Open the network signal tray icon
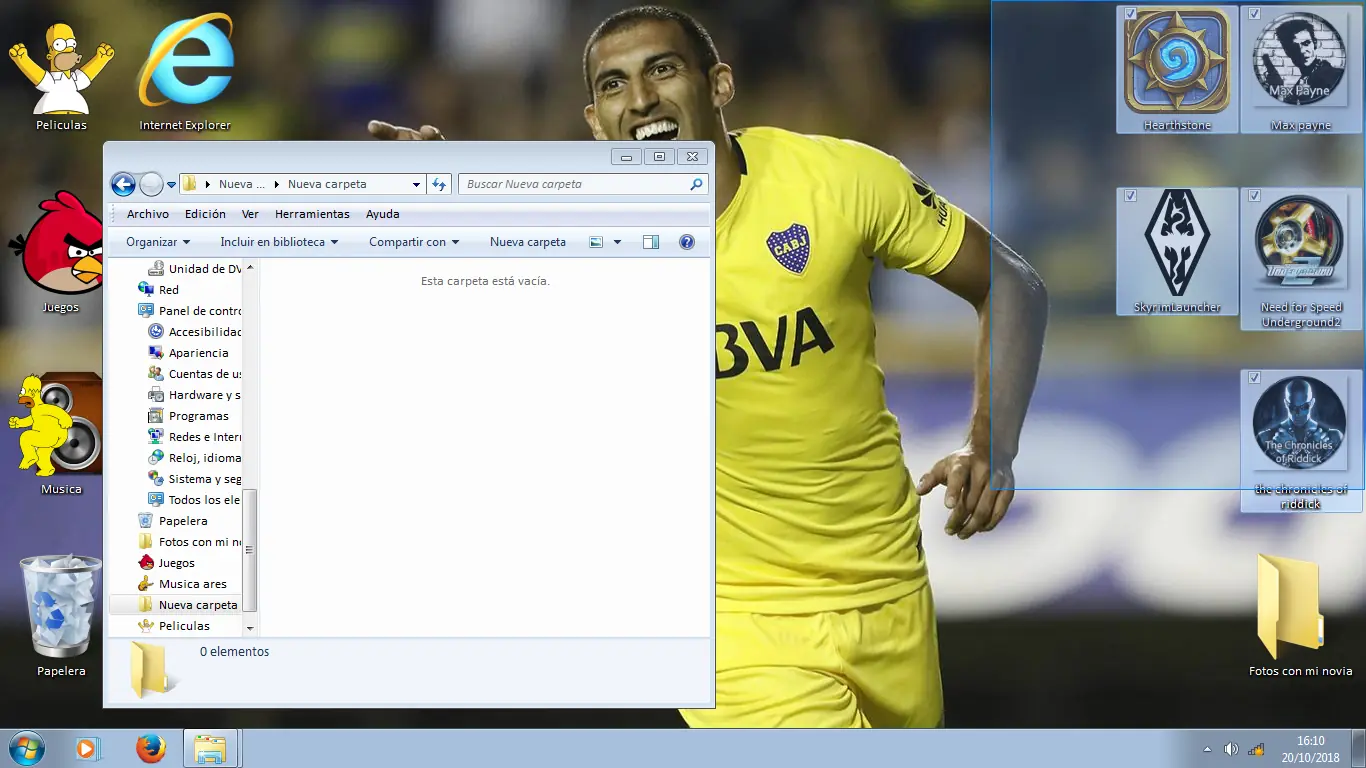Screen dimensions: 1366x768 point(1256,749)
